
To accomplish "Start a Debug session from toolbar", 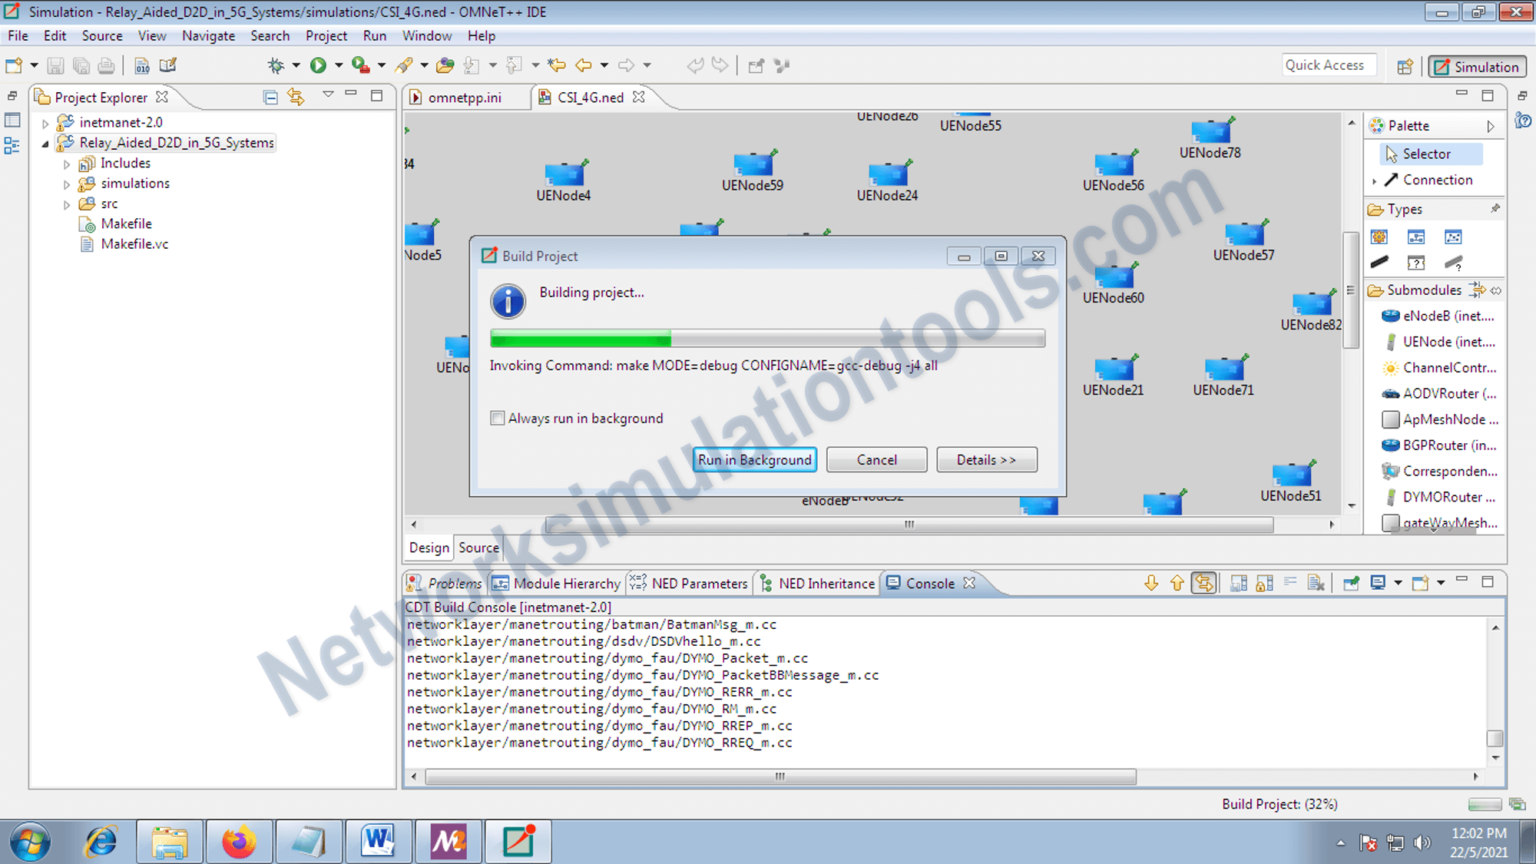I will pyautogui.click(x=276, y=65).
